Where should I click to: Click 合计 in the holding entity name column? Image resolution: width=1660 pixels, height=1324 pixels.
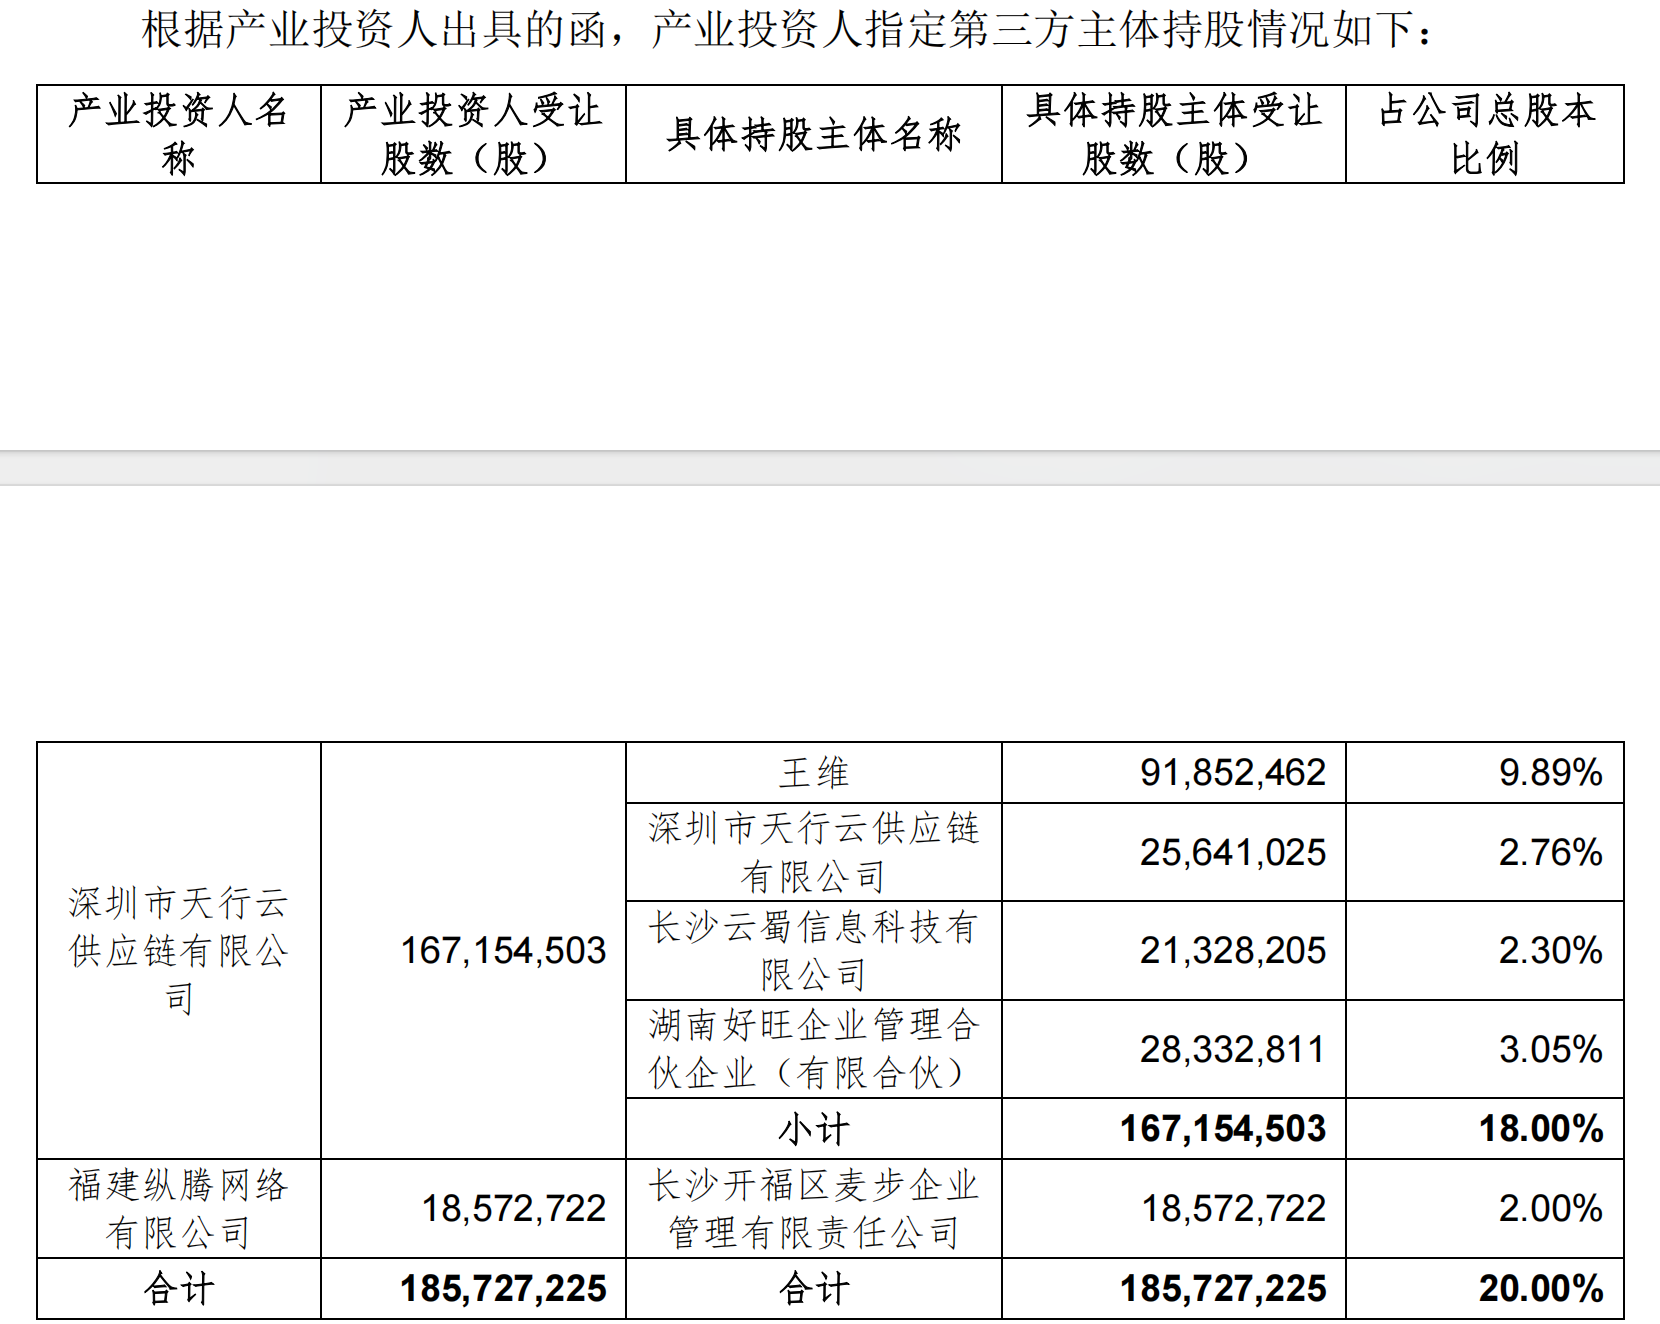(x=814, y=1288)
